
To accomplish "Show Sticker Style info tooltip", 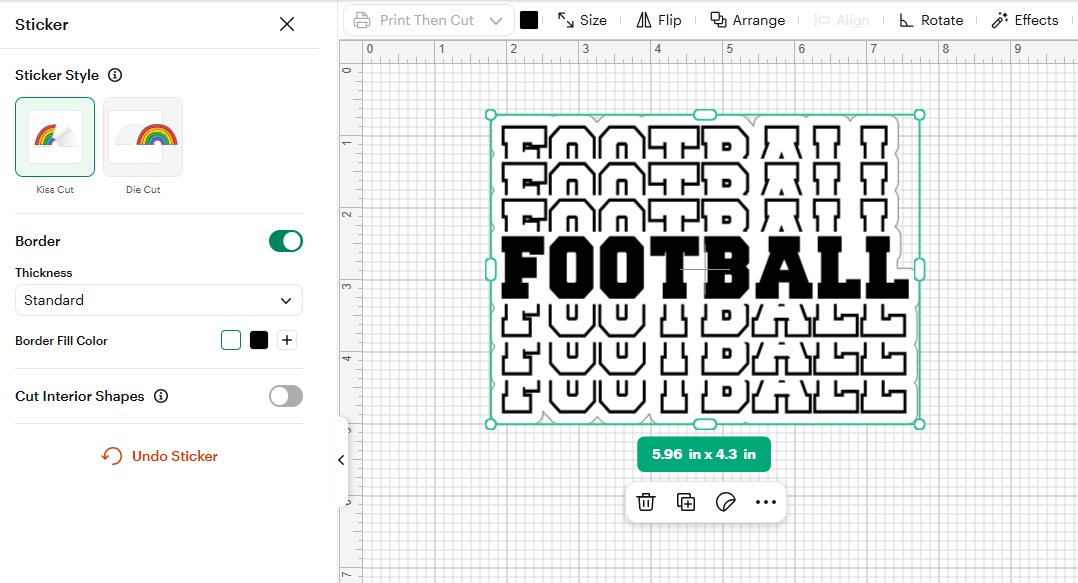I will click(x=115, y=75).
